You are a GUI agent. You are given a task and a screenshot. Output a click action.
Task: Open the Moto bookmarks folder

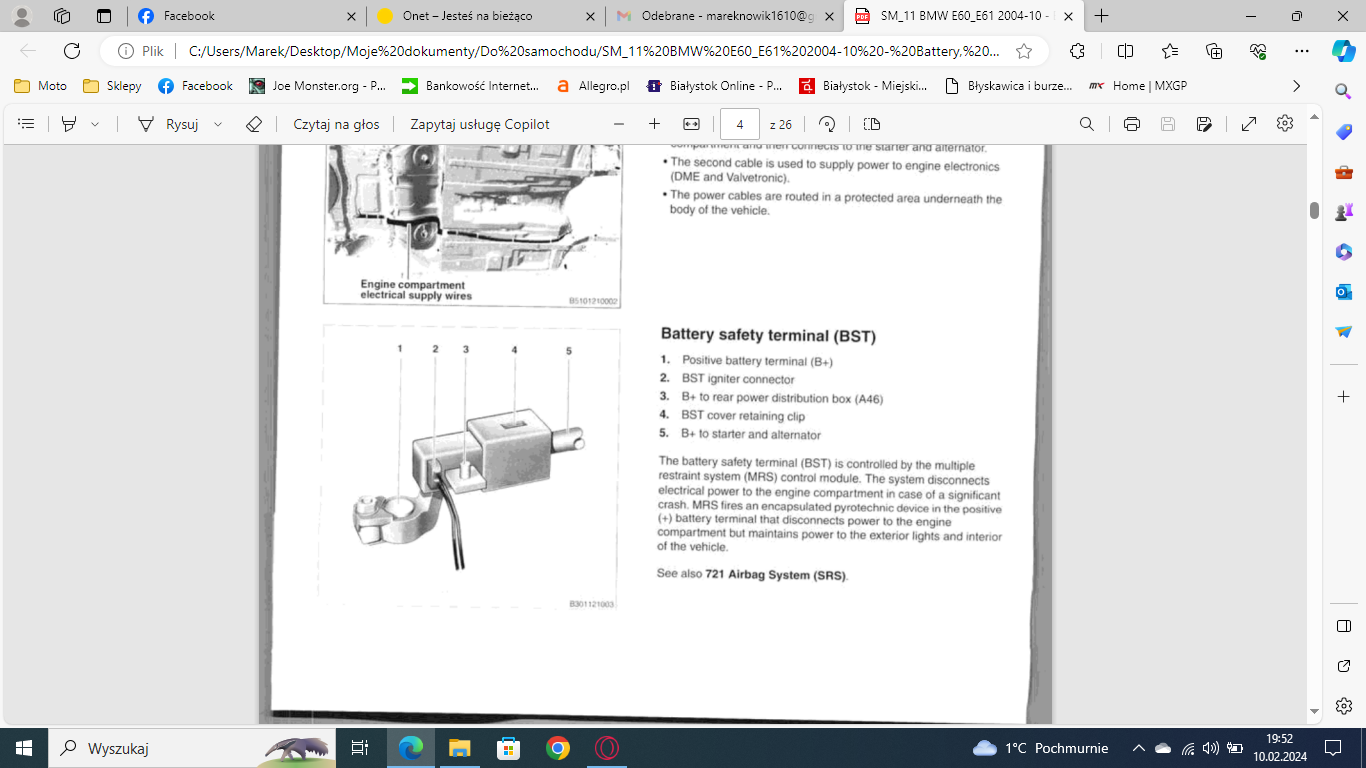point(41,86)
